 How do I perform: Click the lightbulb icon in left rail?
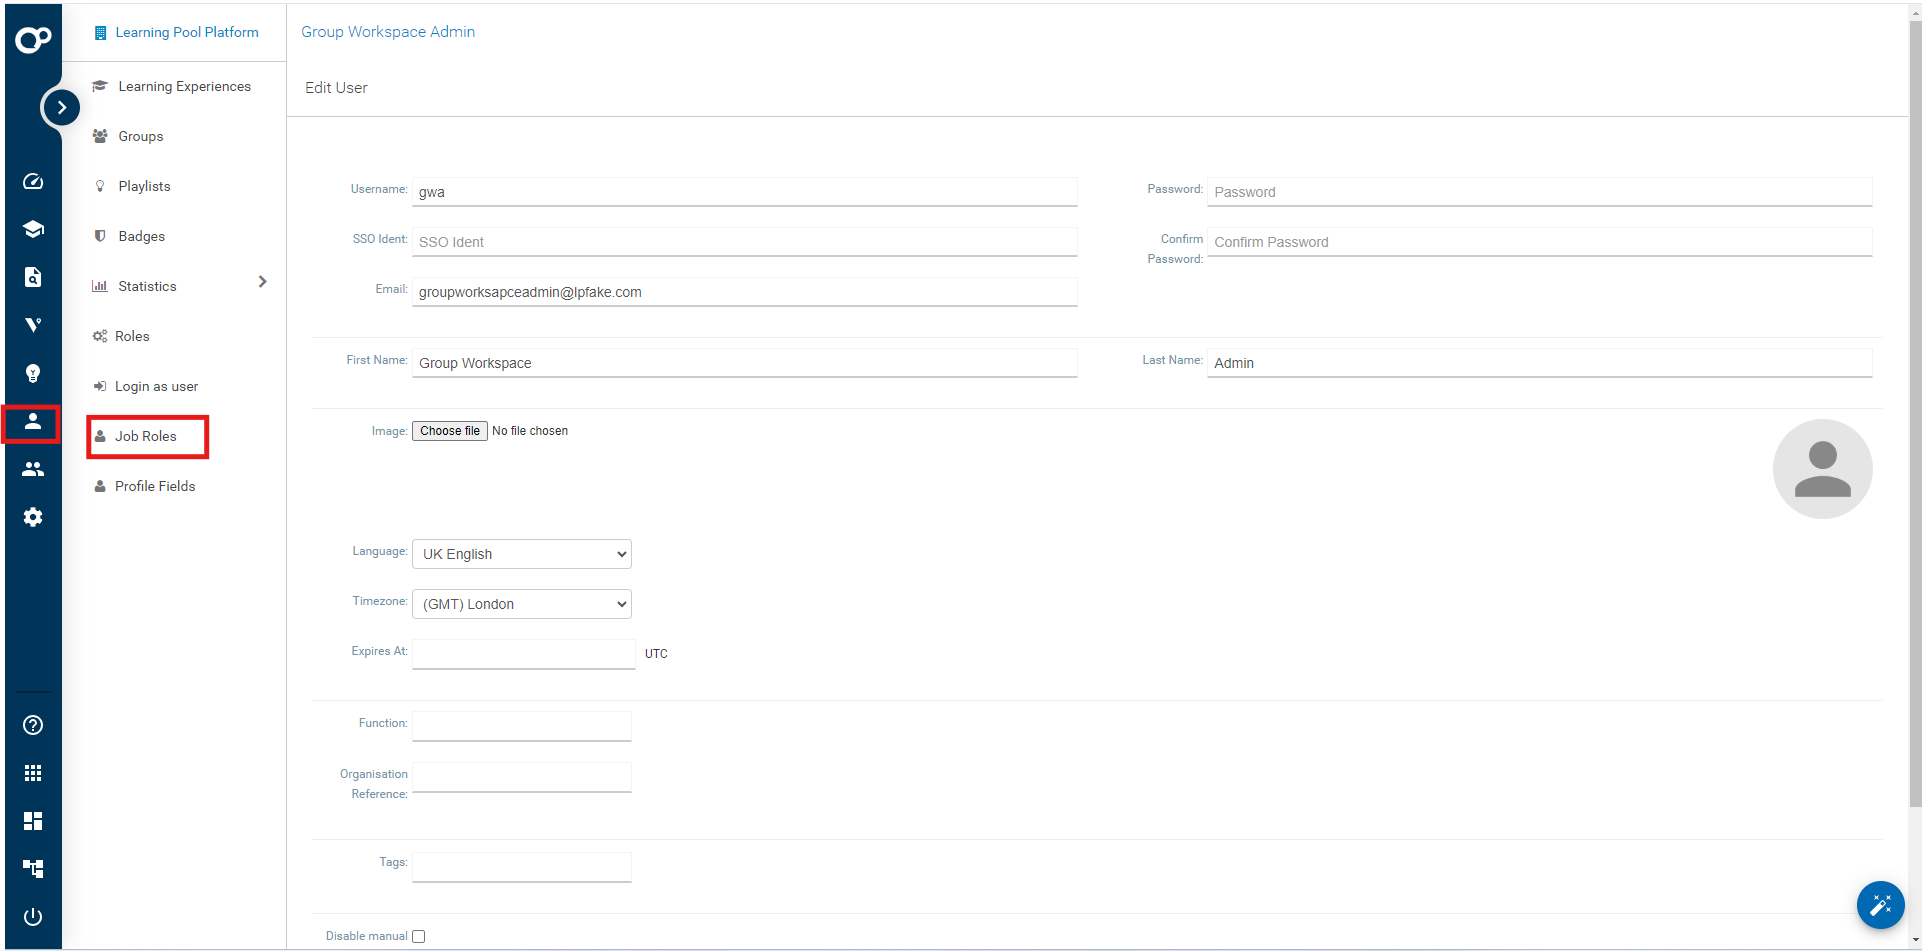33,373
